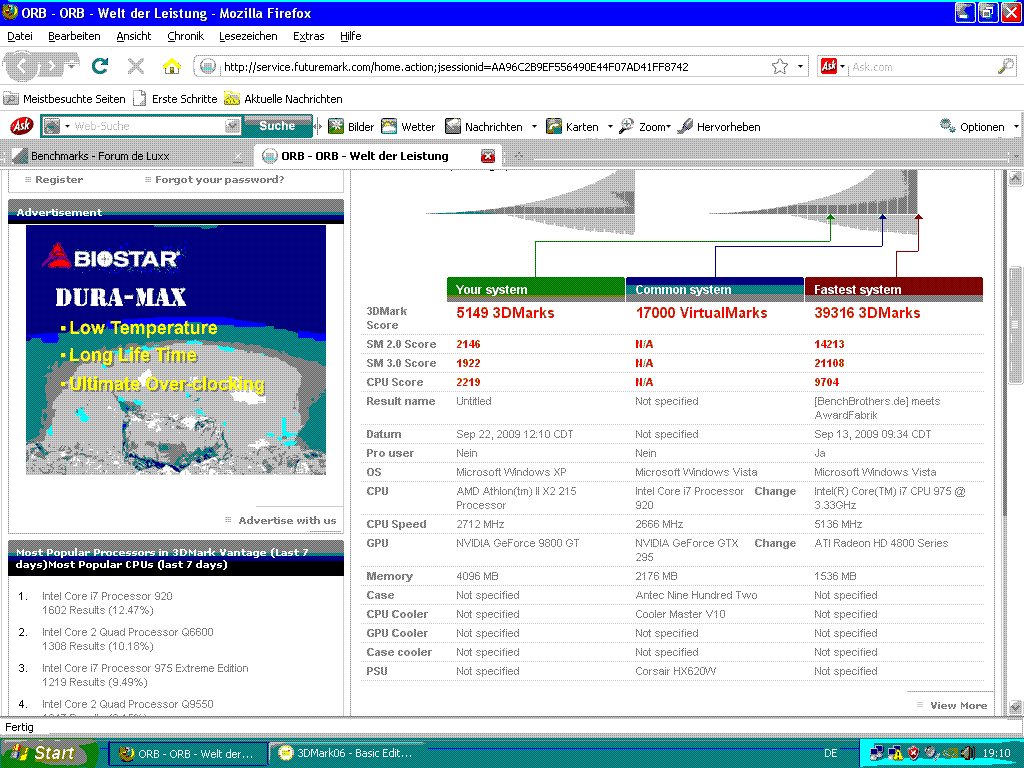Click Intel Core i7 Processor 920 entry
Image resolution: width=1024 pixels, height=768 pixels.
(x=107, y=596)
